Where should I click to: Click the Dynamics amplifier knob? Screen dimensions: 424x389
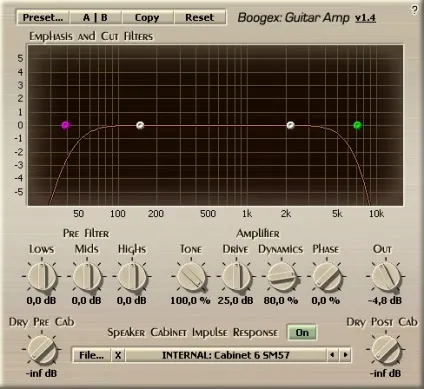tap(281, 276)
